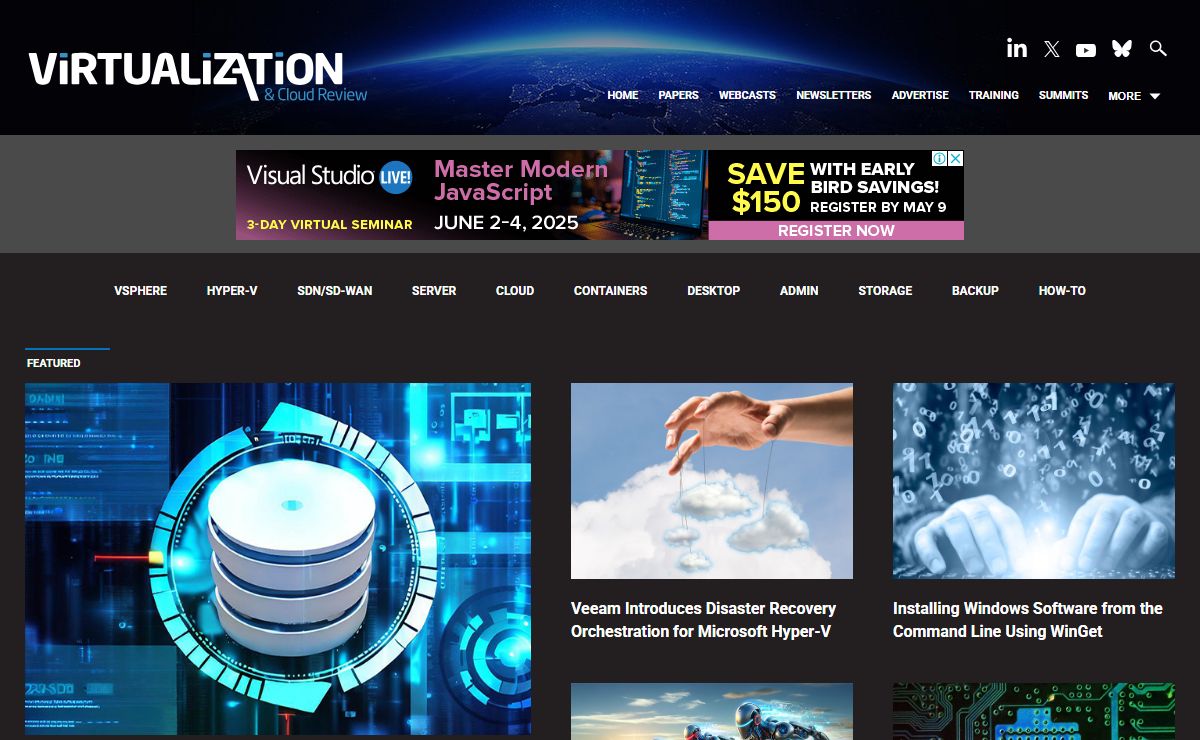Select the CLOUD topic tab
Viewport: 1200px width, 740px height.
[515, 291]
